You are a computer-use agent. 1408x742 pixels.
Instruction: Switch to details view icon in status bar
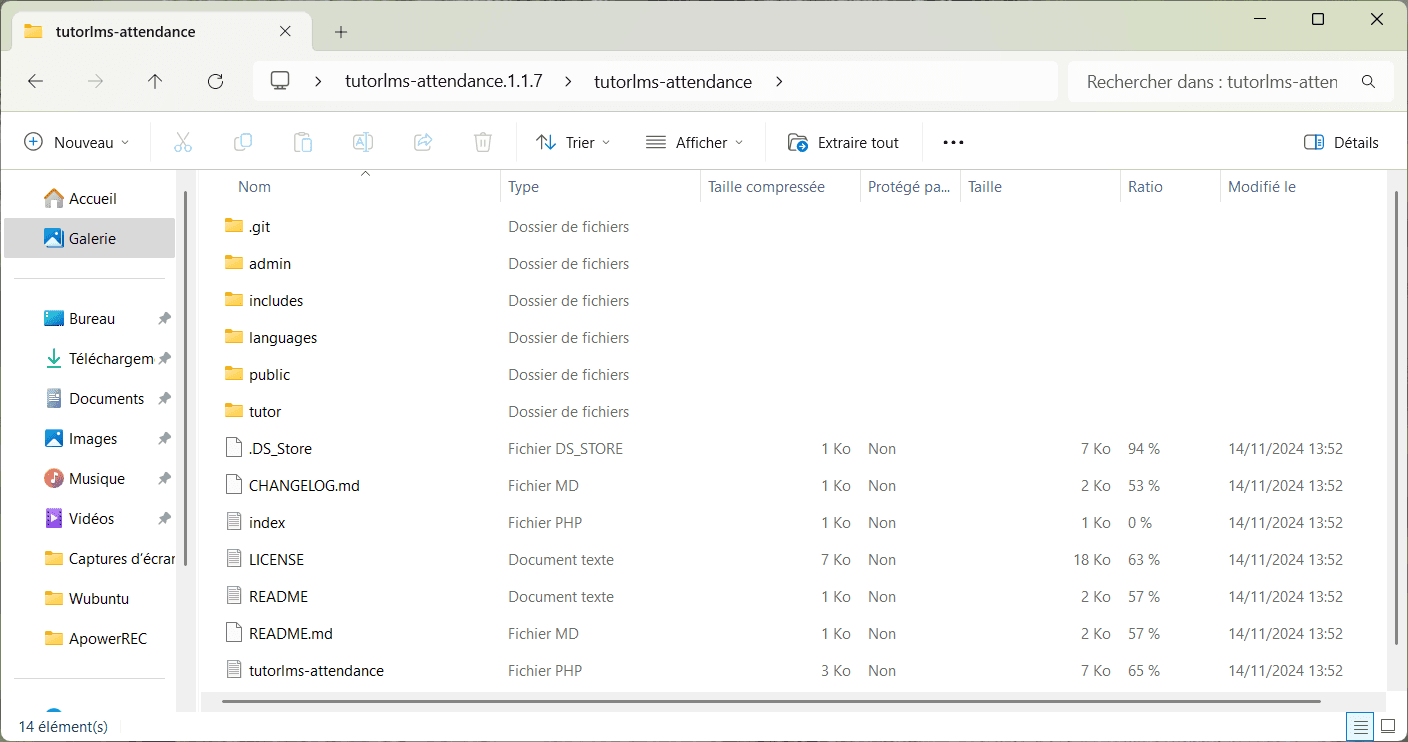[x=1360, y=725]
